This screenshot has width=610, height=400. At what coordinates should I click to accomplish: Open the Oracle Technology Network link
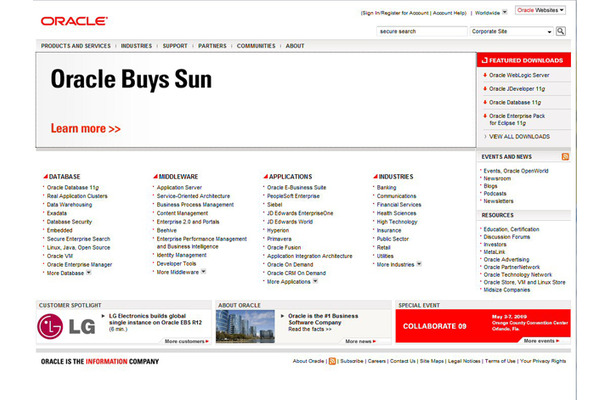coord(517,274)
